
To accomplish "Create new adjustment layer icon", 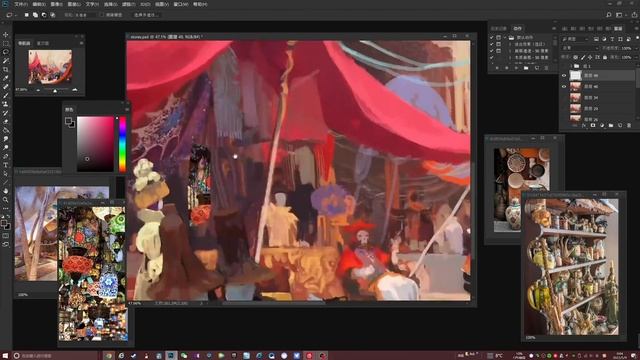I will 602,125.
